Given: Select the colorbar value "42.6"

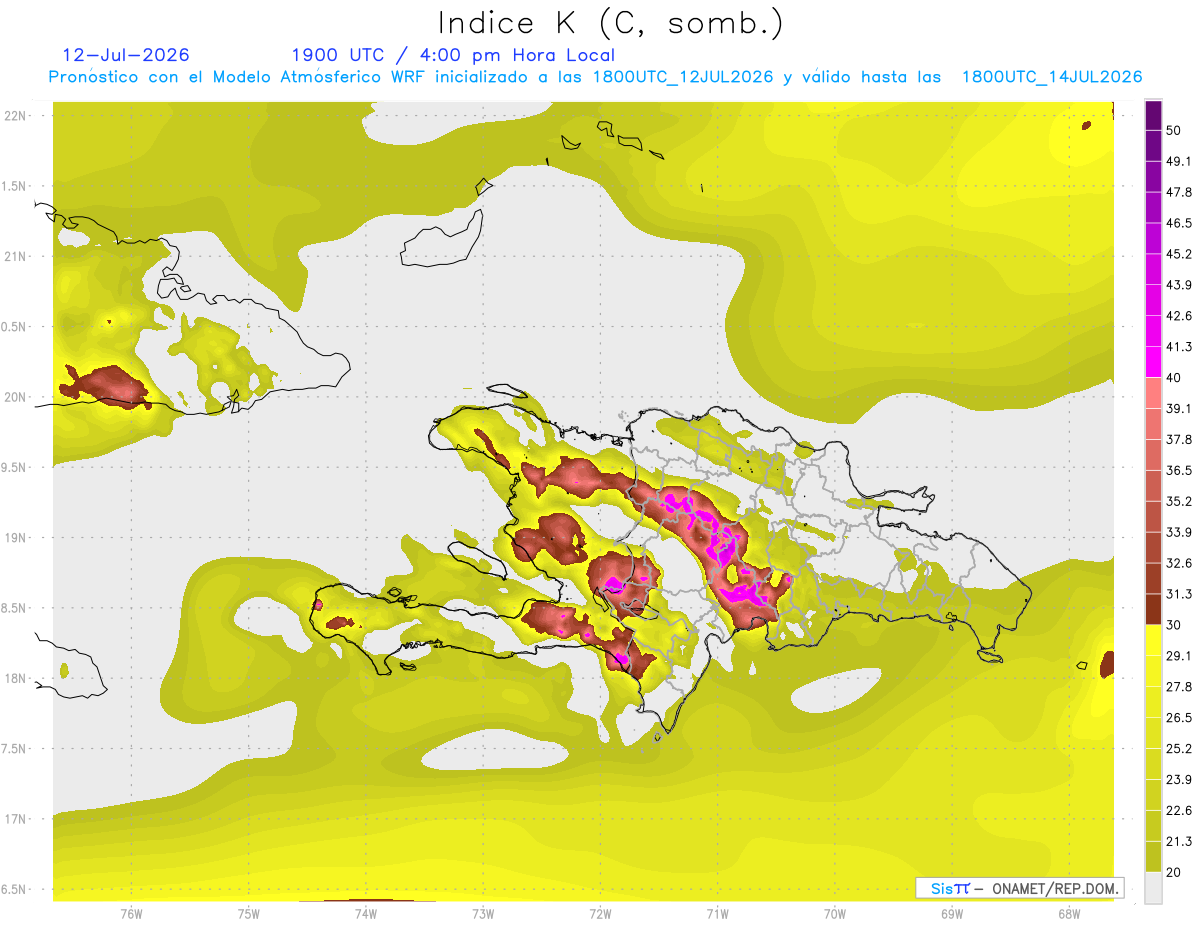Looking at the screenshot, I should 1179,316.
